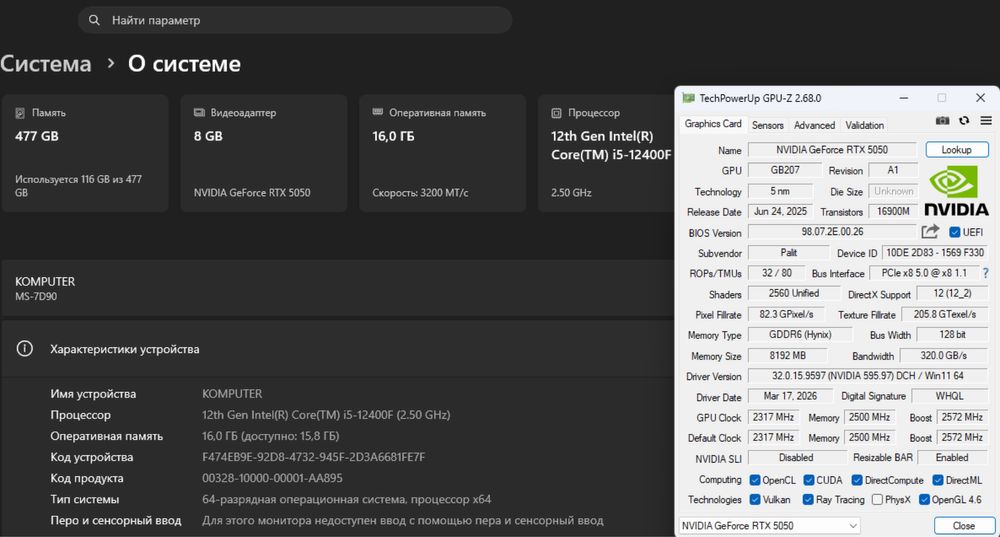Click the search magnifier icon in Settings
The image size is (1000, 537).
pyautogui.click(x=95, y=20)
